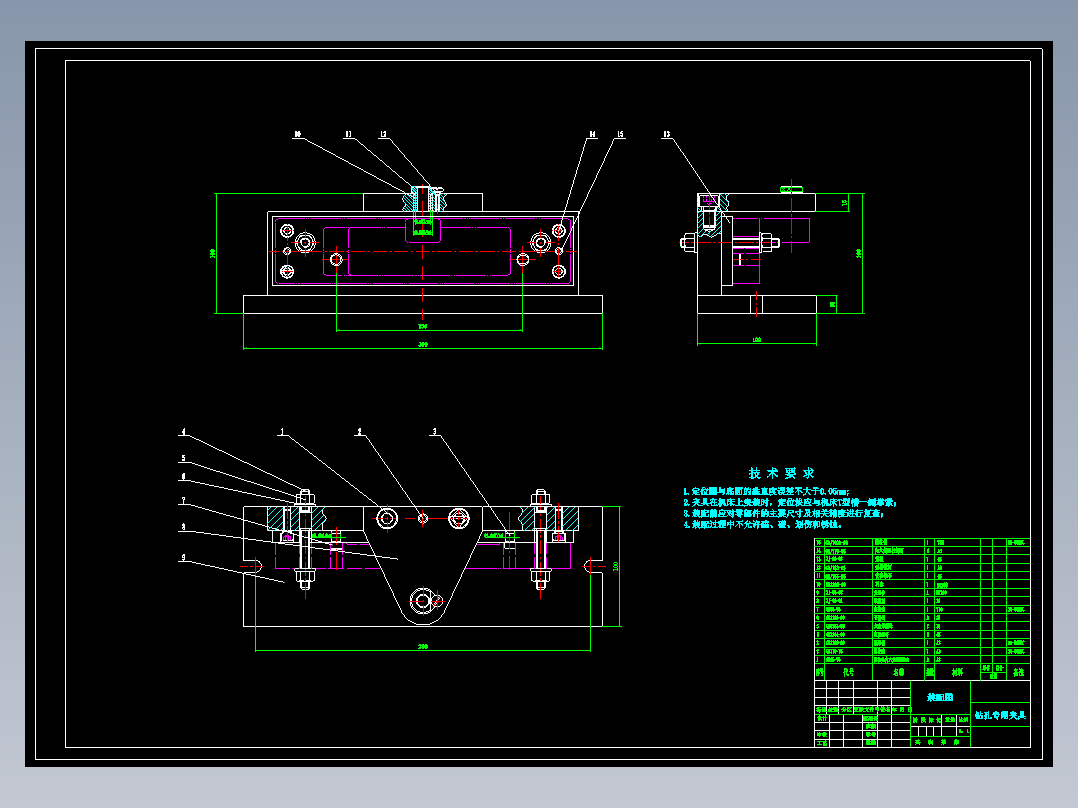Click part callout number 4 in bottom view
The image size is (1078, 808).
point(183,432)
